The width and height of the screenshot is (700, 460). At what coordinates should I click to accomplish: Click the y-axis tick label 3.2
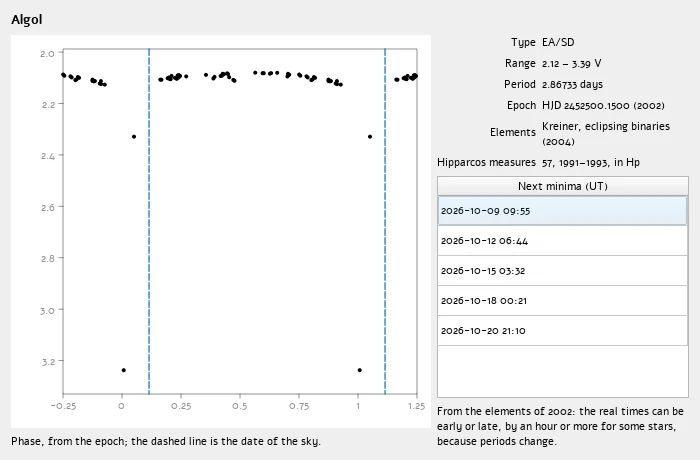(x=47, y=361)
